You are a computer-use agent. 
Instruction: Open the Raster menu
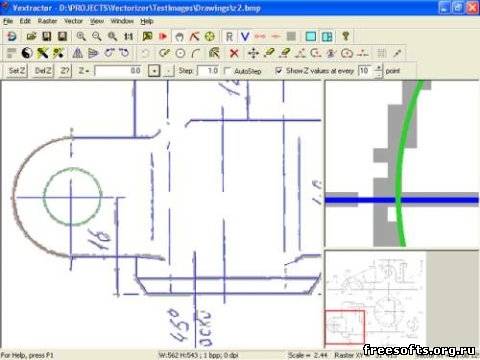pyautogui.click(x=47, y=21)
